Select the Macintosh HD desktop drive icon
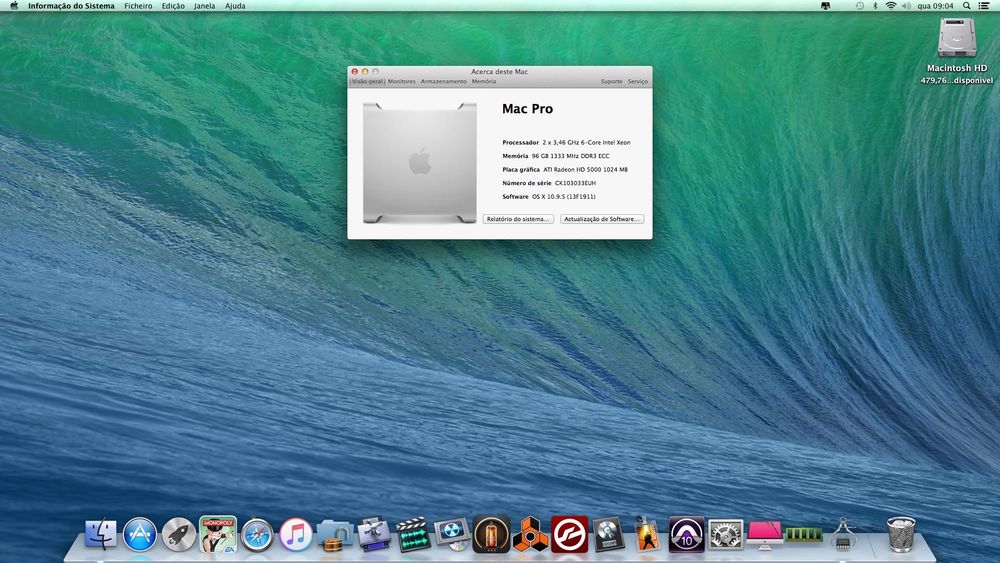Image resolution: width=1000 pixels, height=563 pixels. coord(957,38)
